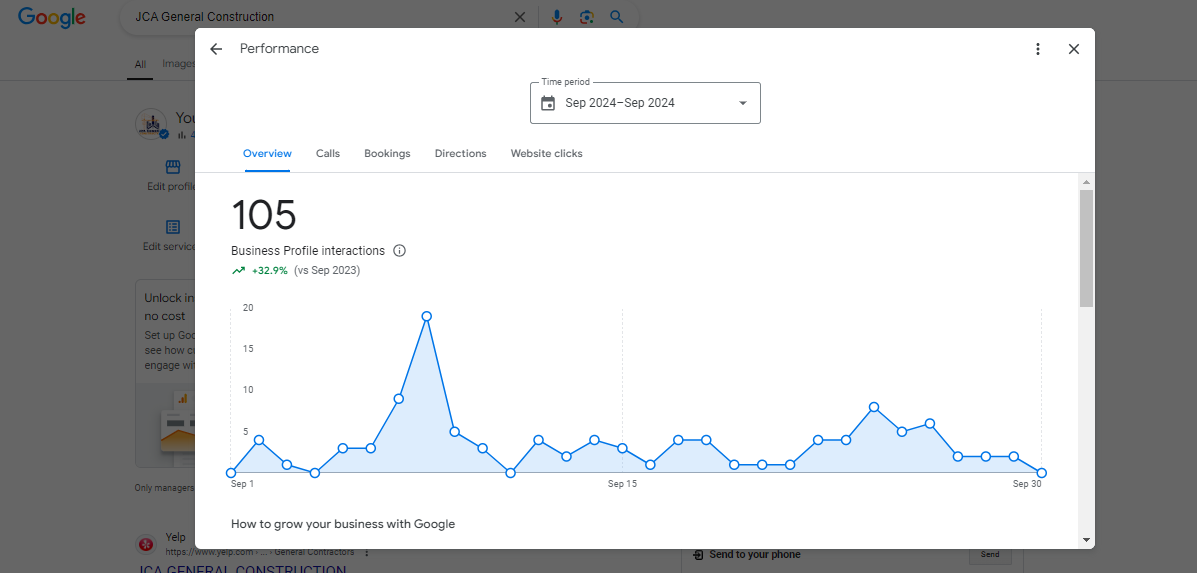The image size is (1197, 573).
Task: Clear the search box with X icon
Action: tap(520, 17)
